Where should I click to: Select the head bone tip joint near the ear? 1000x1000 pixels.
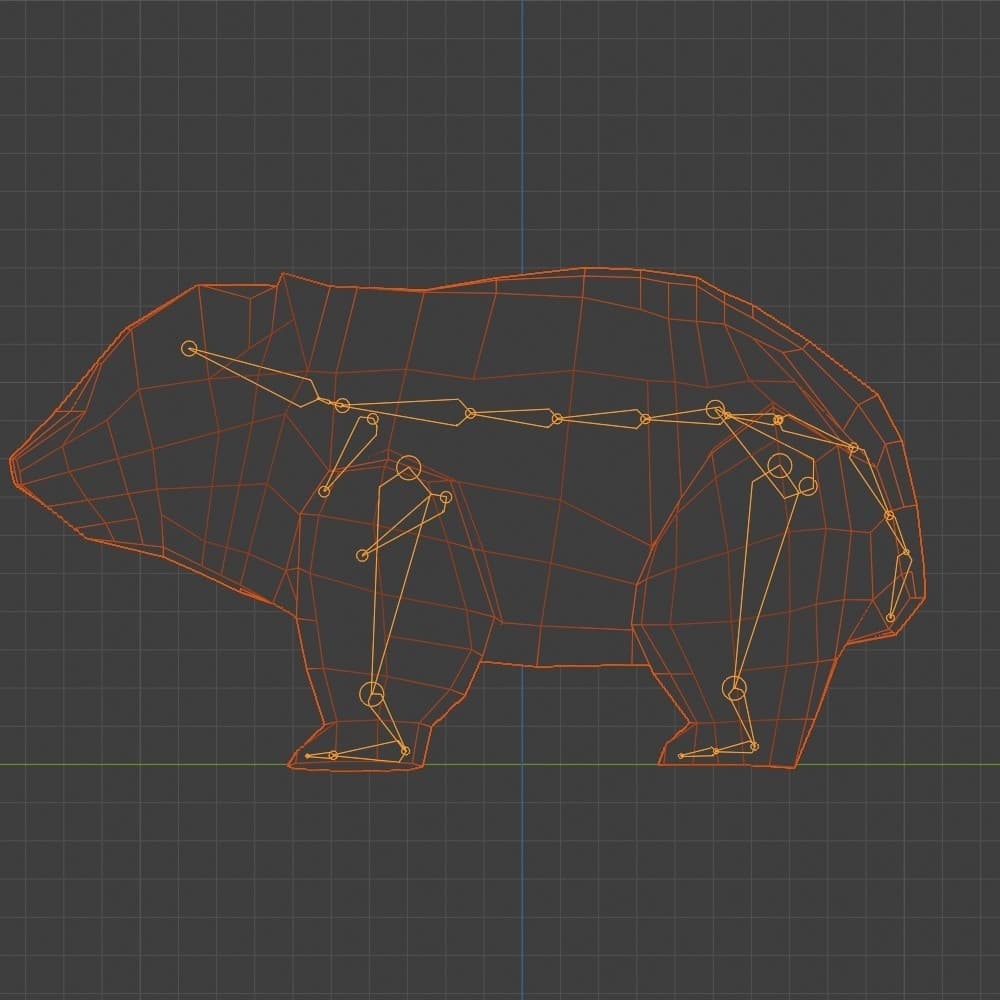(x=189, y=348)
